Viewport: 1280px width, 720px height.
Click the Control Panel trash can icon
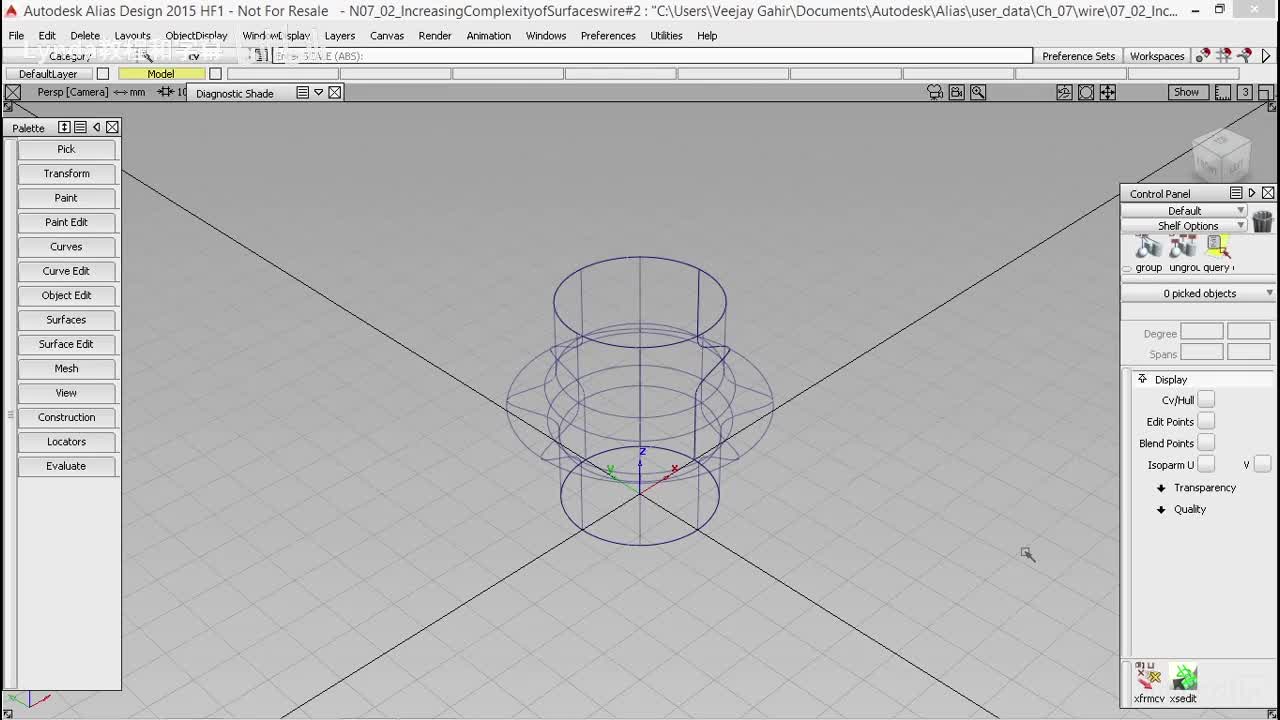(1262, 221)
